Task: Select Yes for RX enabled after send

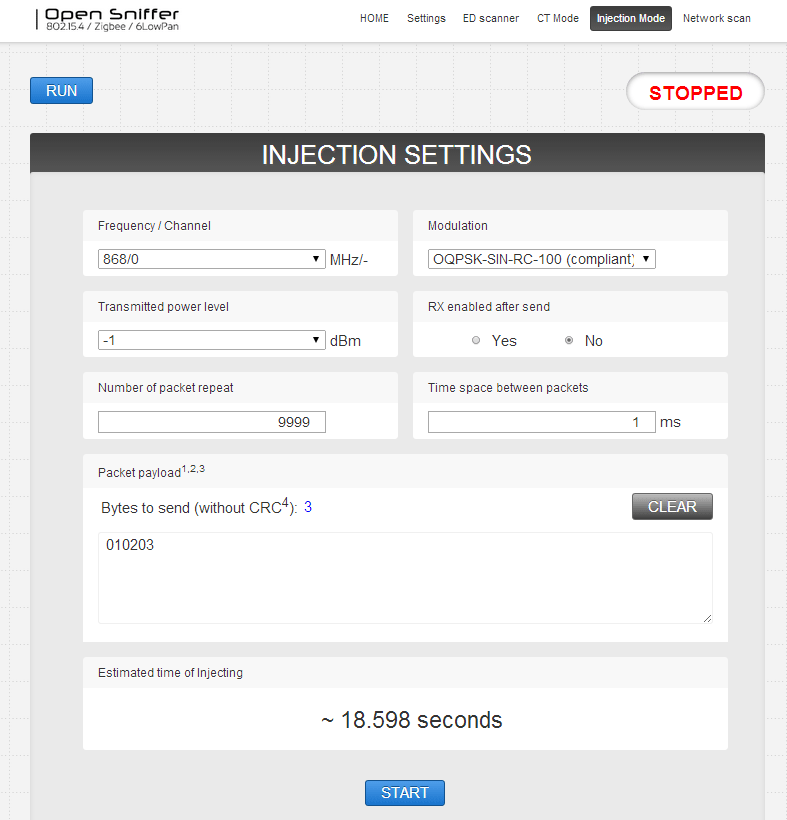Action: pyautogui.click(x=476, y=340)
